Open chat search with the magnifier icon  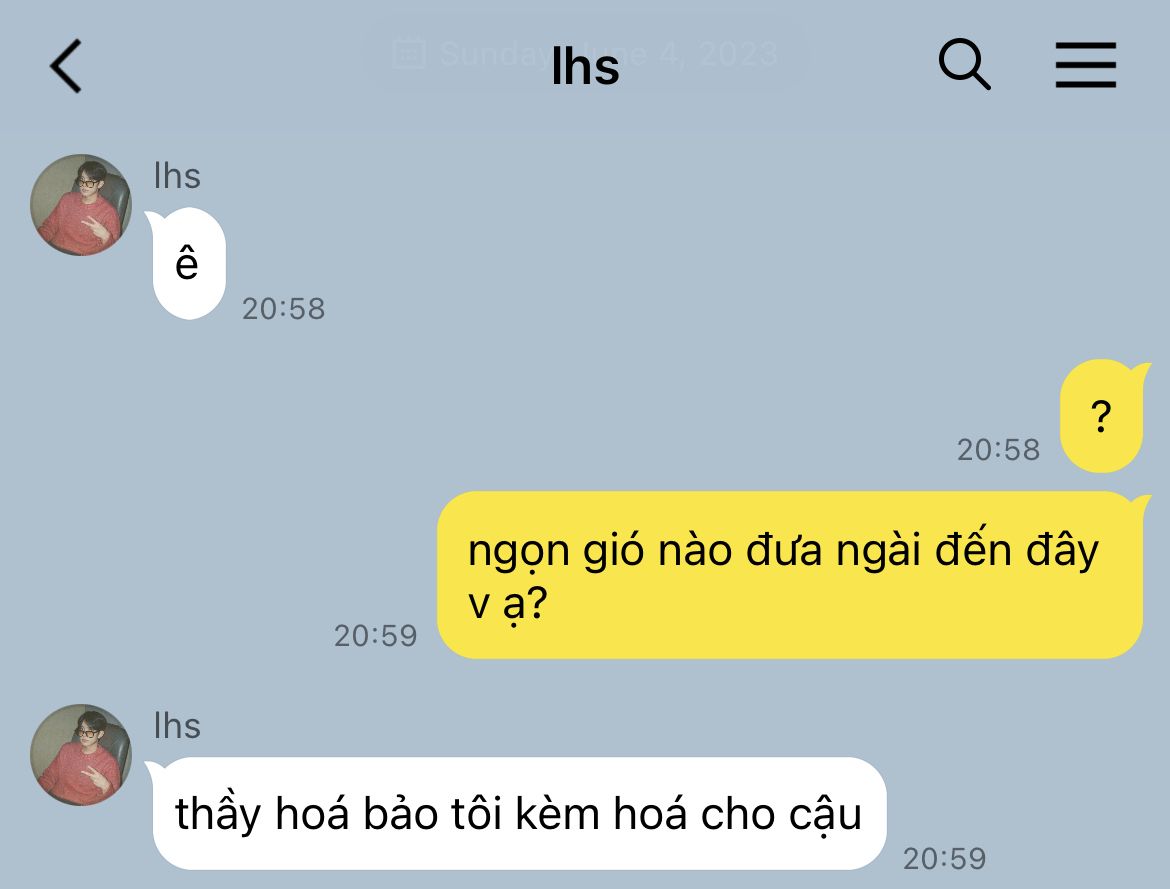964,65
